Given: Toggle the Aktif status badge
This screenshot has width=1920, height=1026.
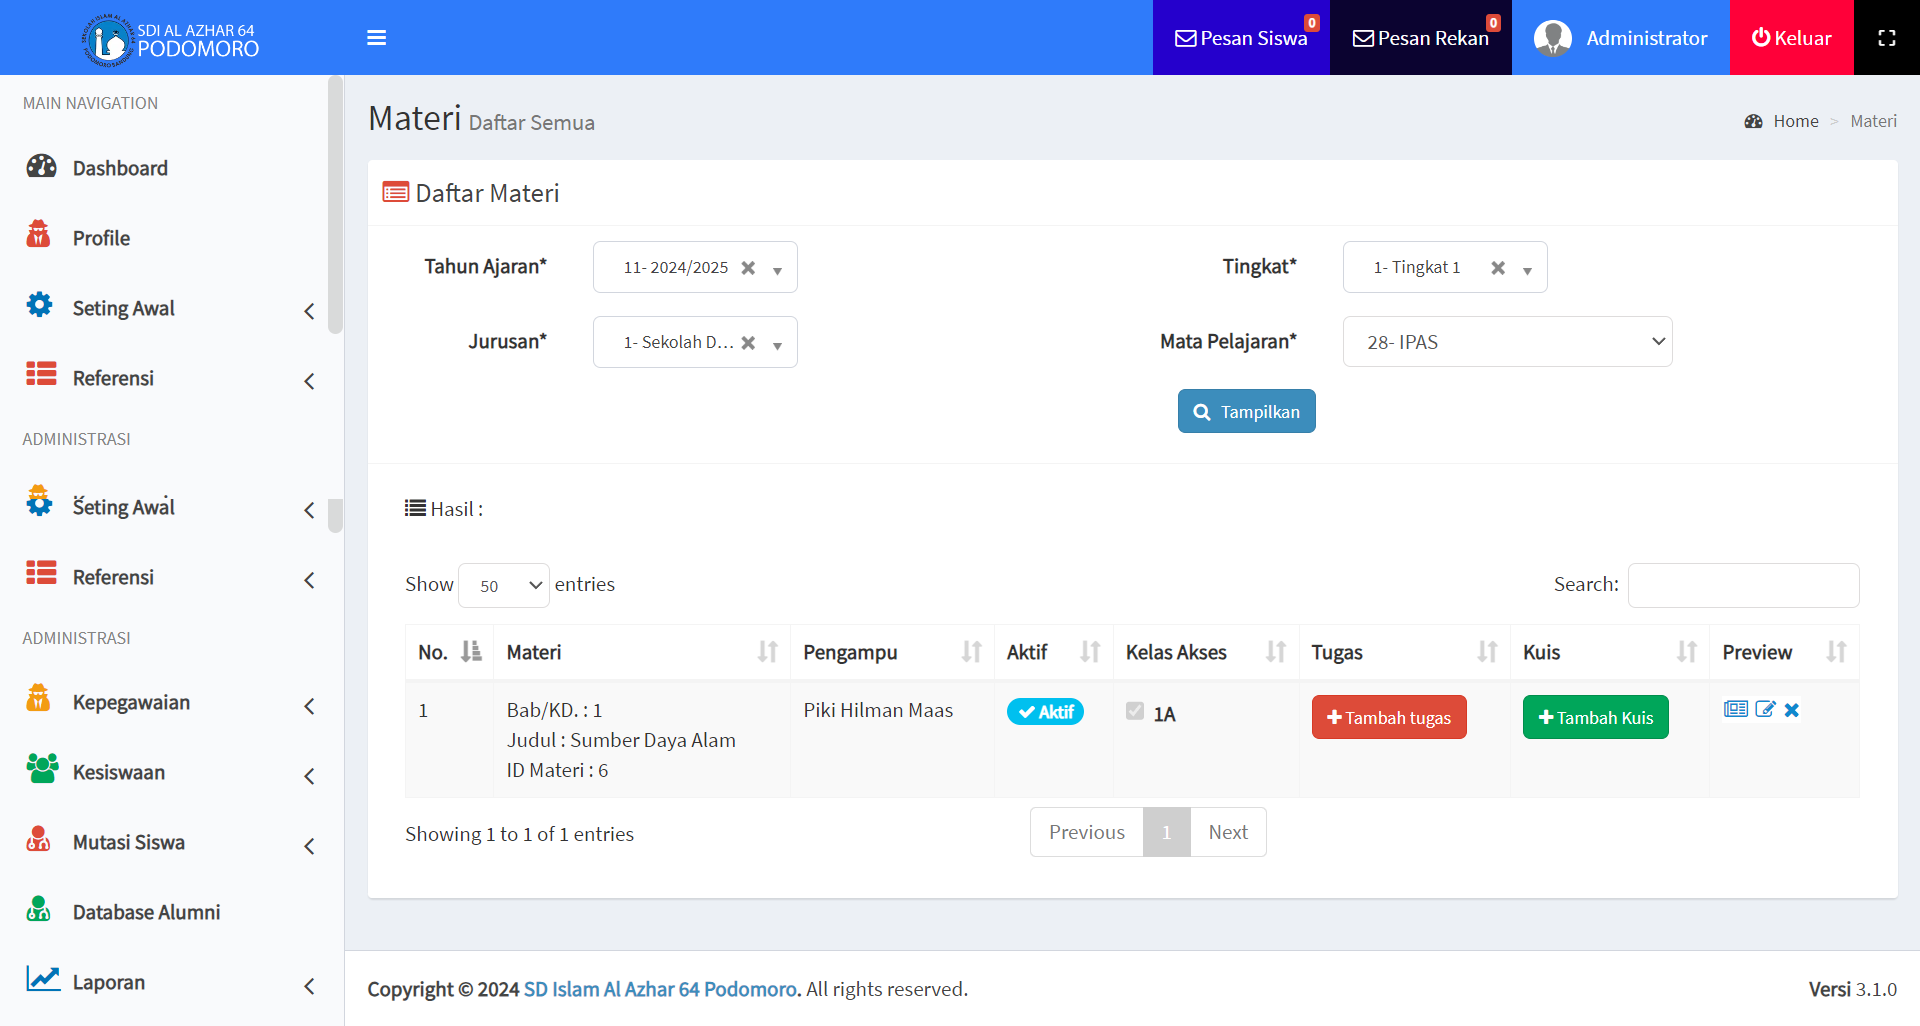Looking at the screenshot, I should point(1045,712).
